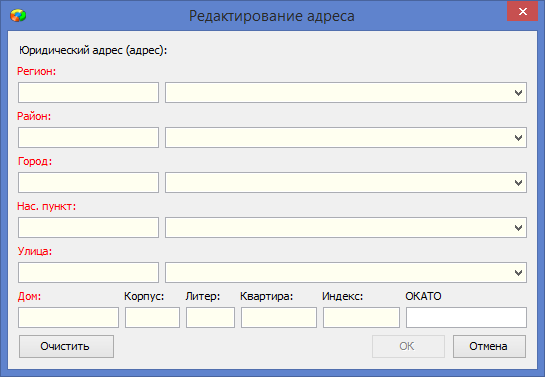Screen dimensions: 545x377
Task: Click the Дом input field
Action: point(68,317)
